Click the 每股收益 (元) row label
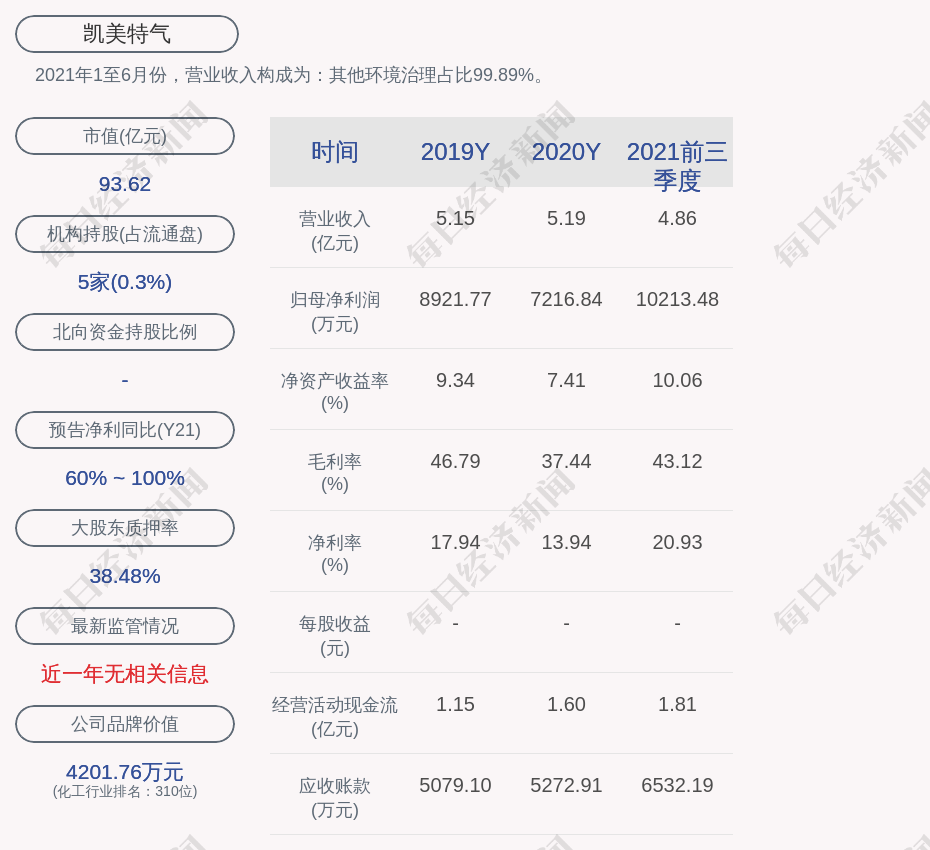 [x=335, y=636]
